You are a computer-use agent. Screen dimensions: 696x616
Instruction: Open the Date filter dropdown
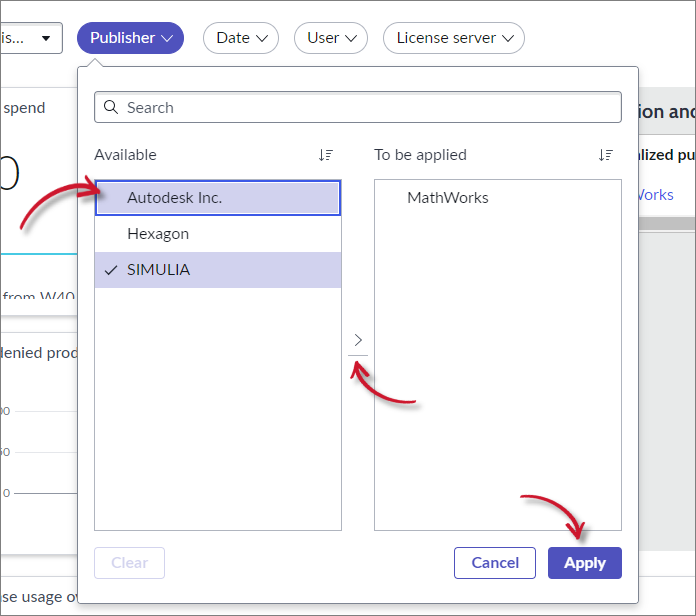click(x=241, y=38)
